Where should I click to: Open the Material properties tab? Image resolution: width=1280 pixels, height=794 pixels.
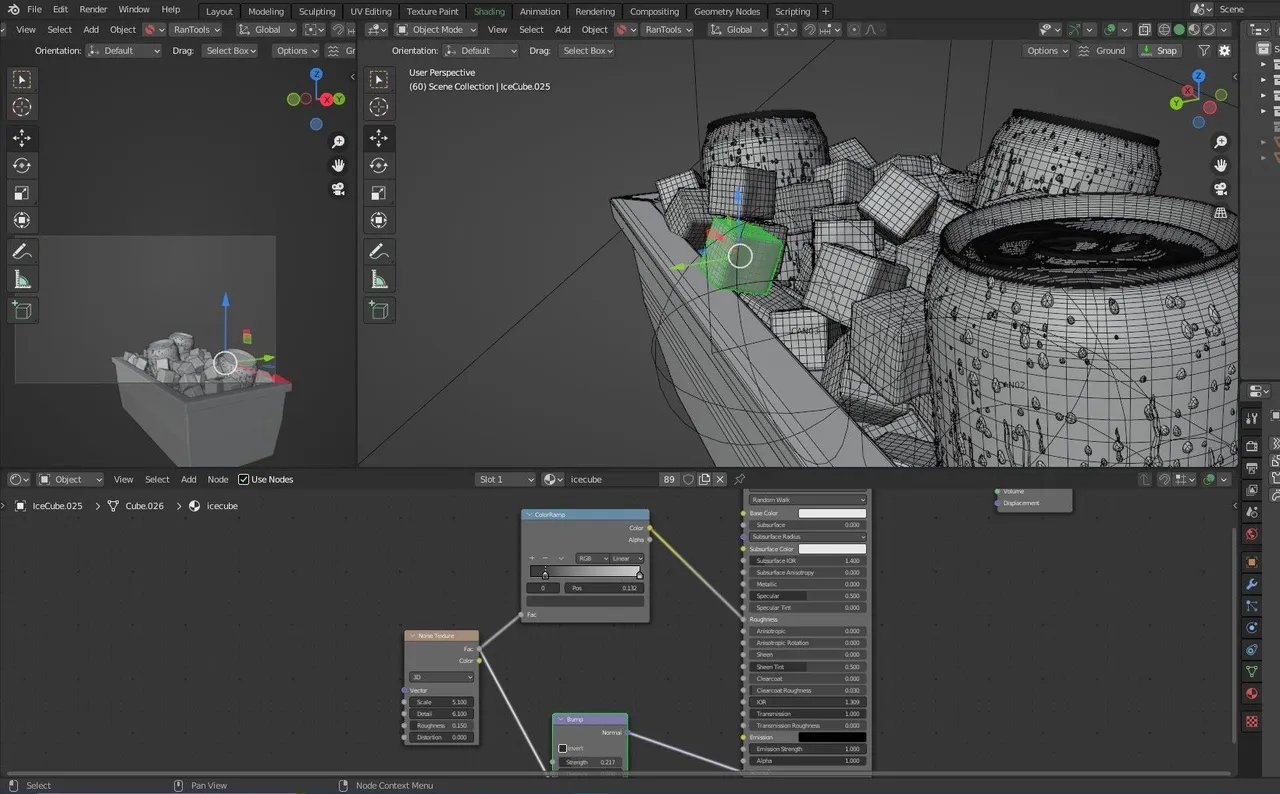pyautogui.click(x=1251, y=694)
